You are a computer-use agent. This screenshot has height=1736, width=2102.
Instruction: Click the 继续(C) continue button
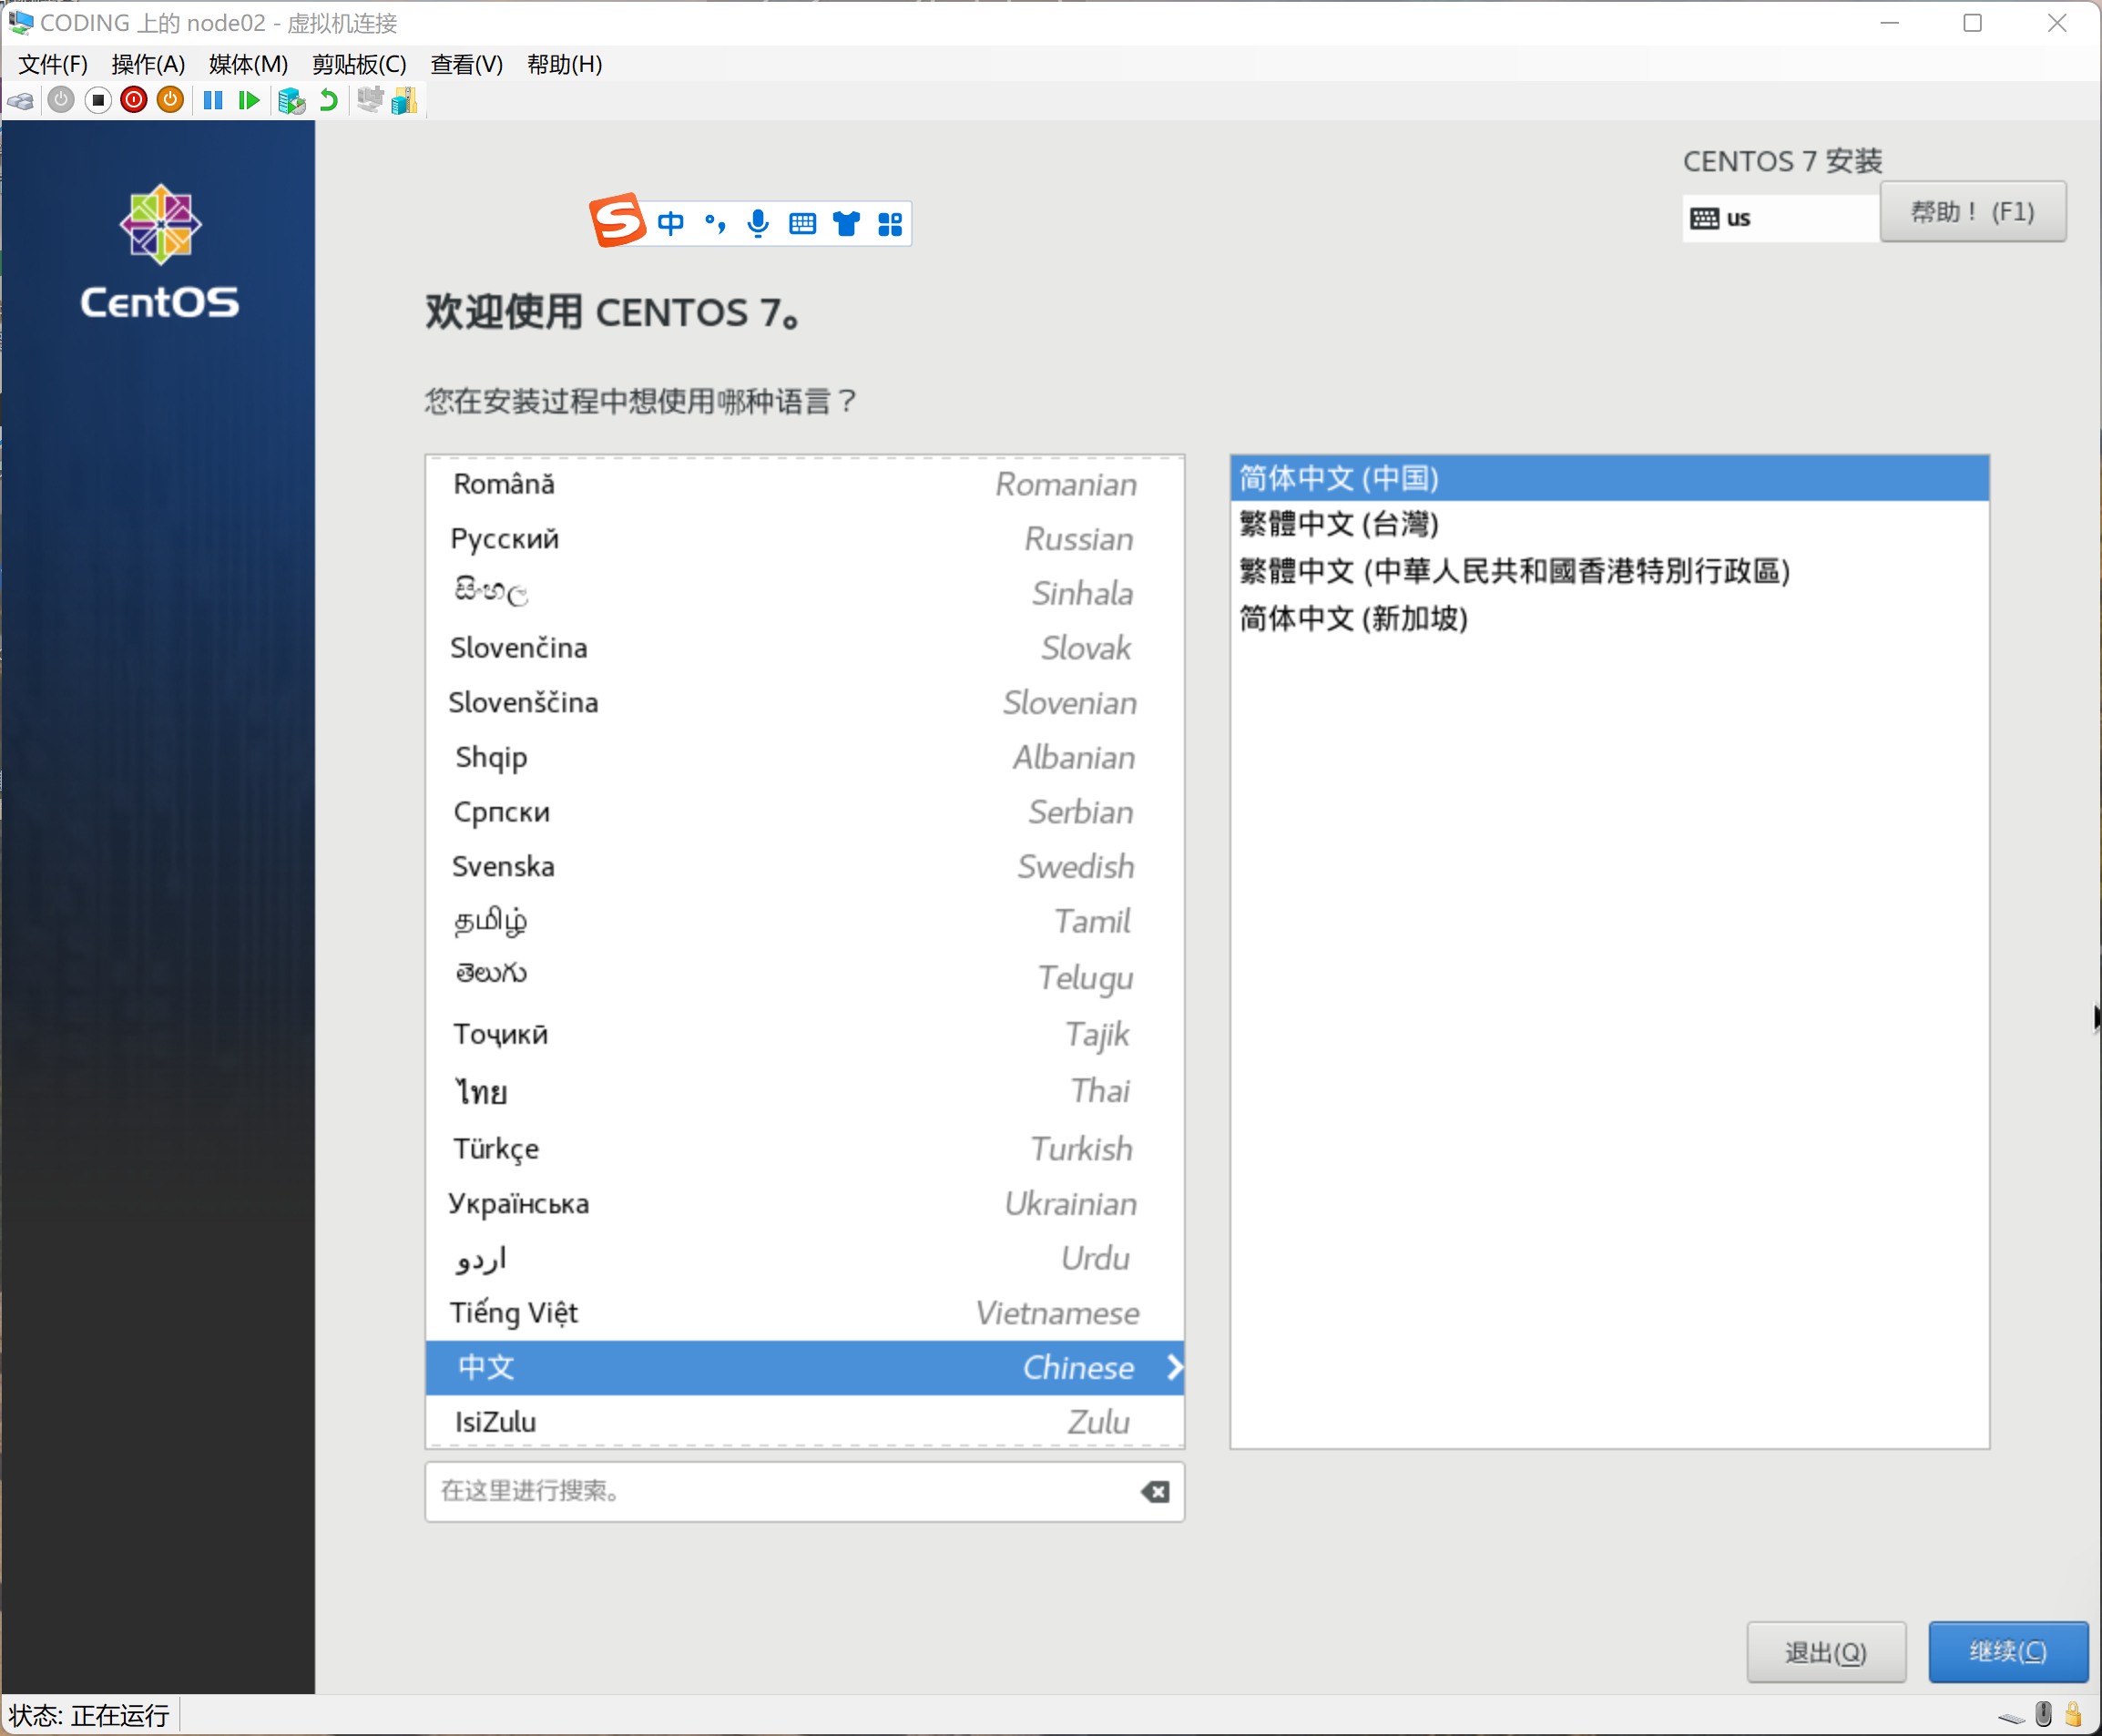click(2007, 1652)
